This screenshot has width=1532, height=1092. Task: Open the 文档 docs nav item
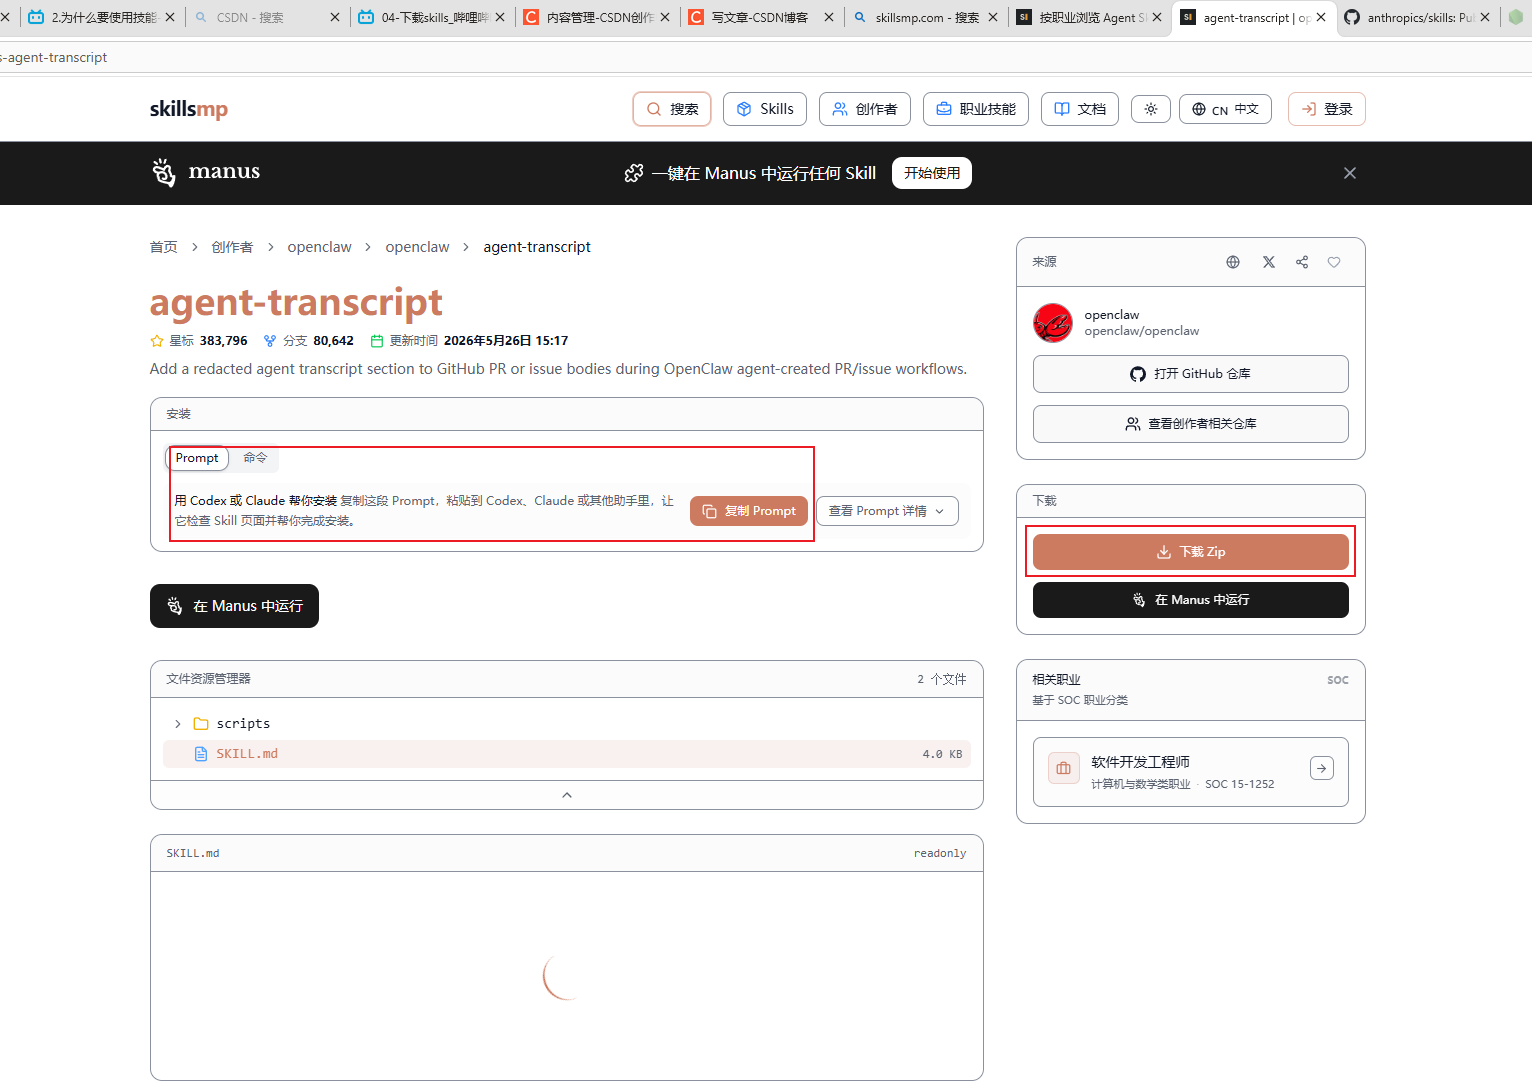[1080, 109]
